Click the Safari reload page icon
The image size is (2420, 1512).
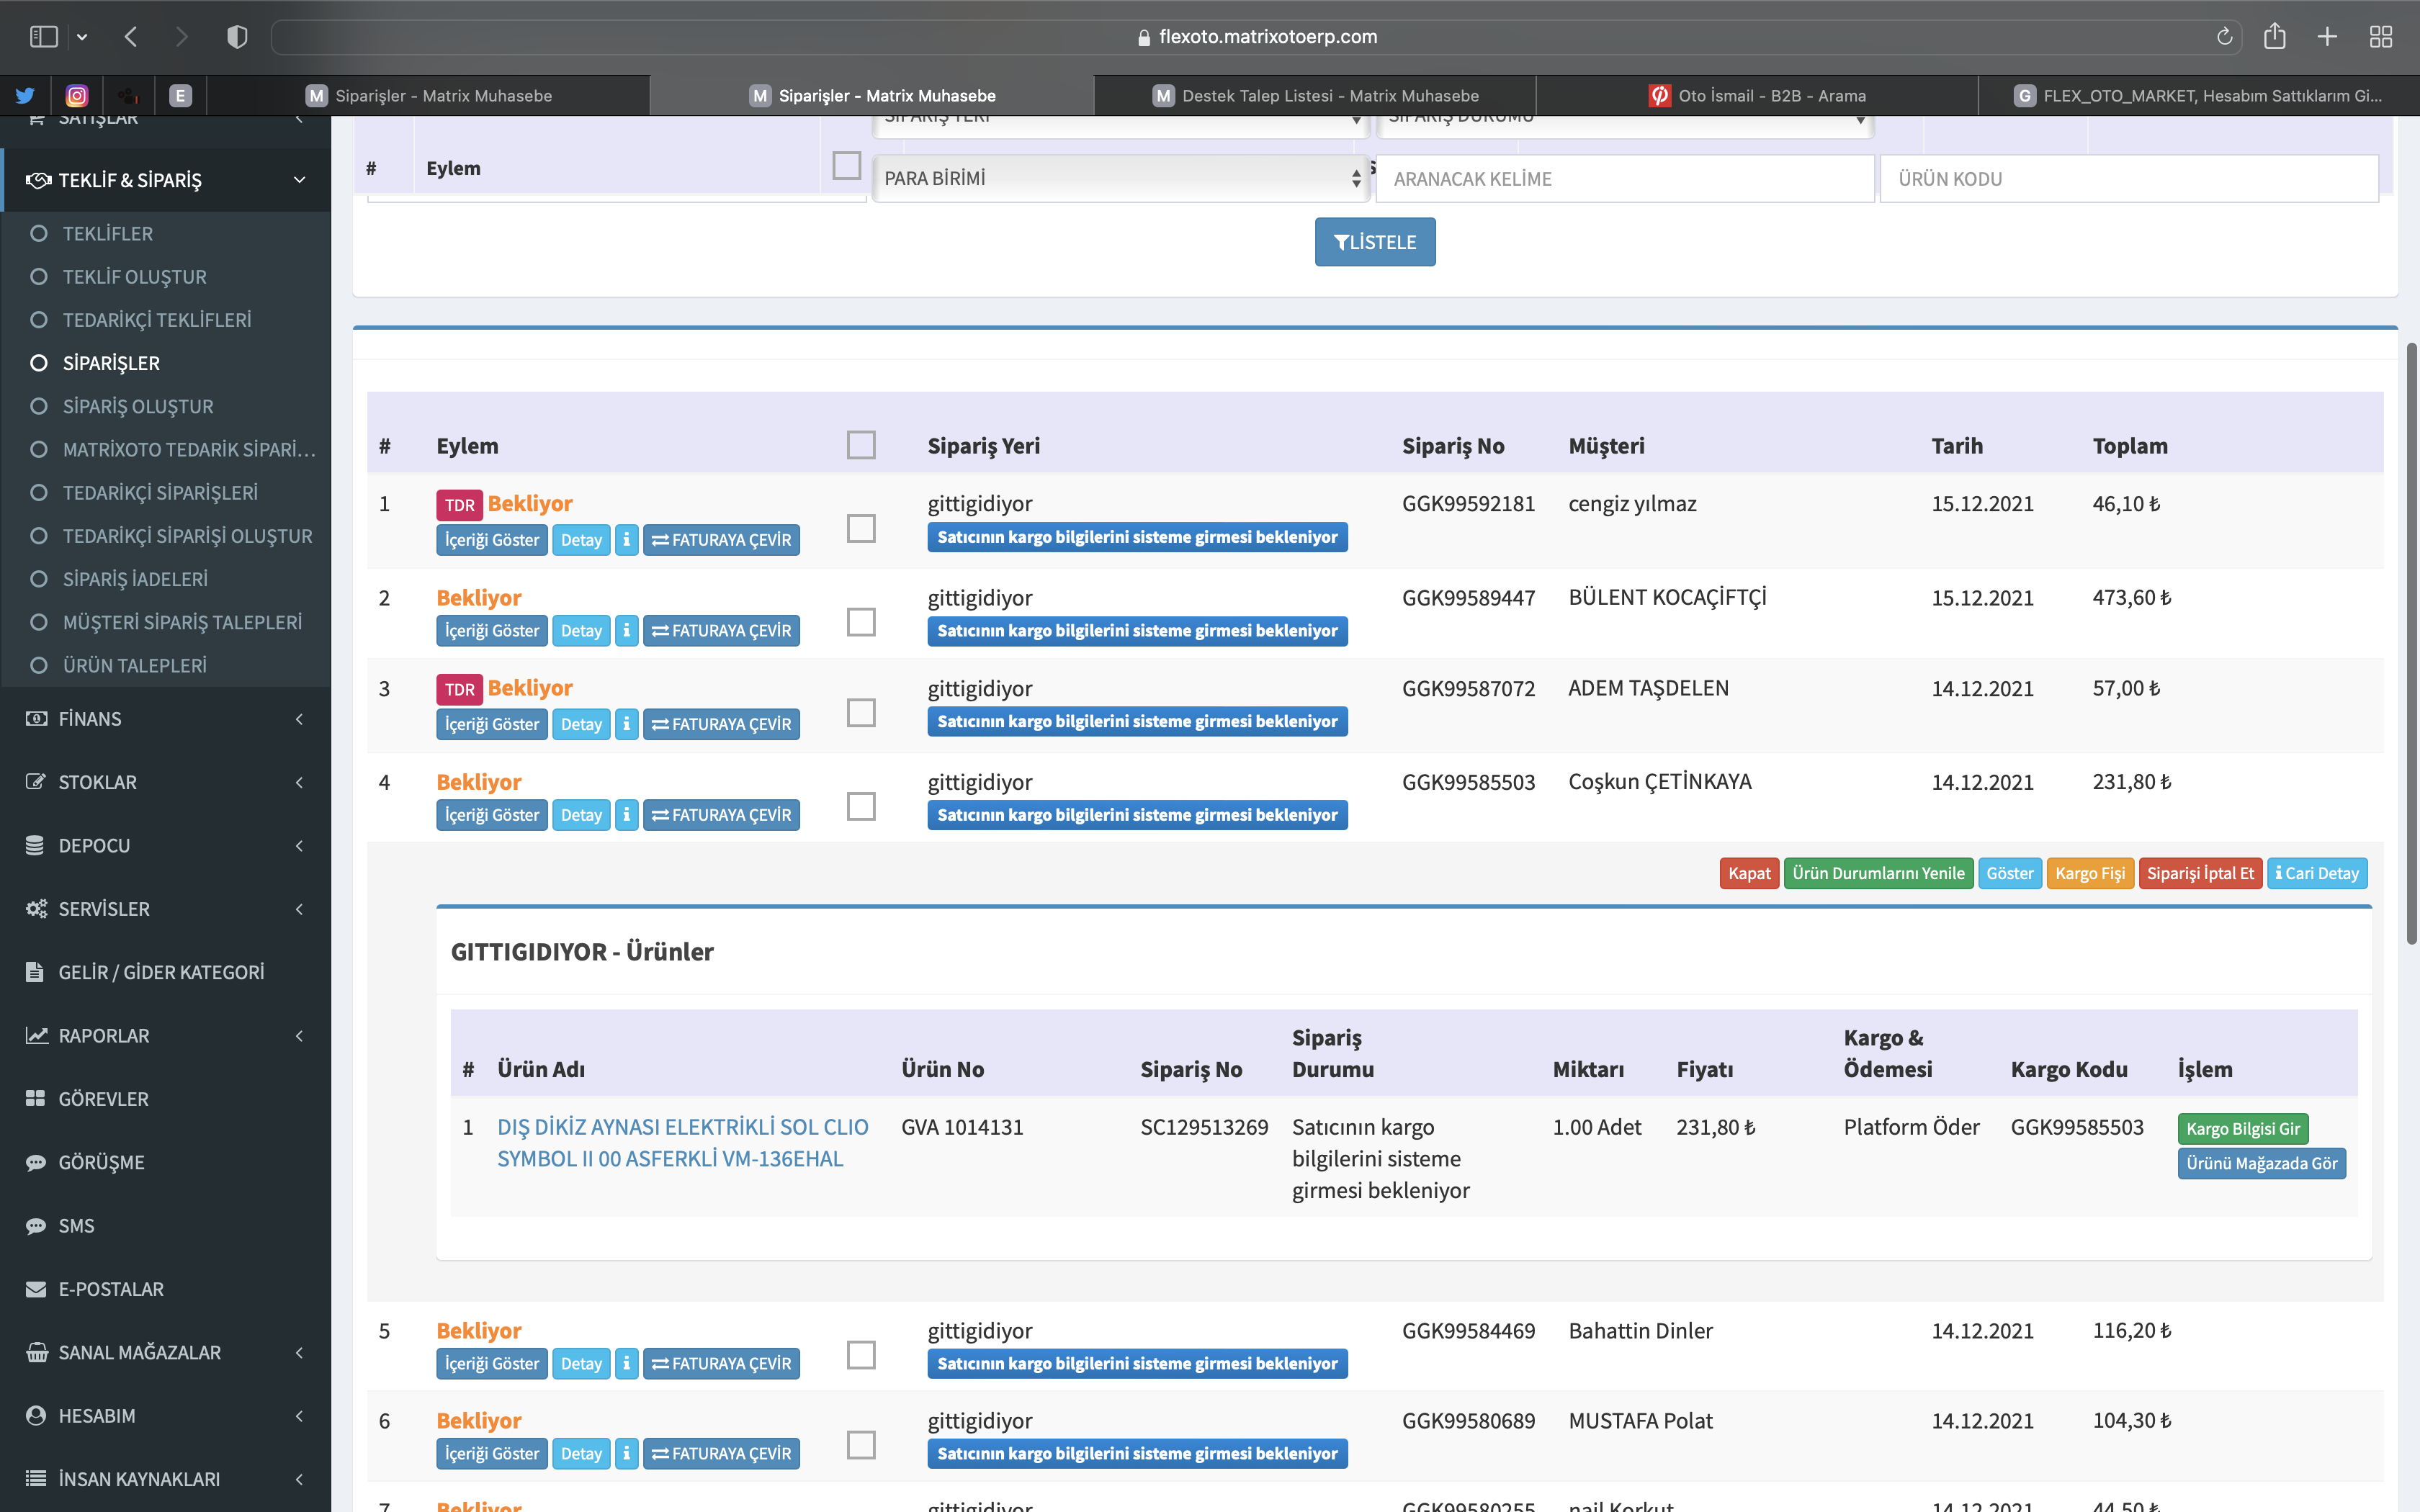pos(2224,37)
